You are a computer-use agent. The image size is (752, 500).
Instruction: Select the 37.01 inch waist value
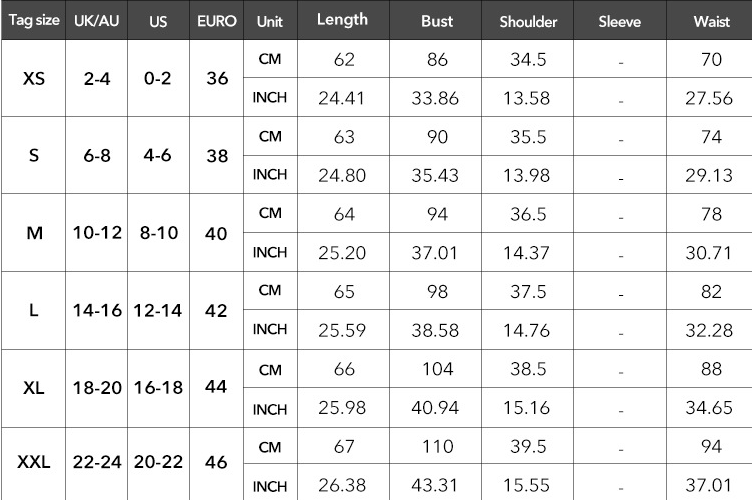711,486
